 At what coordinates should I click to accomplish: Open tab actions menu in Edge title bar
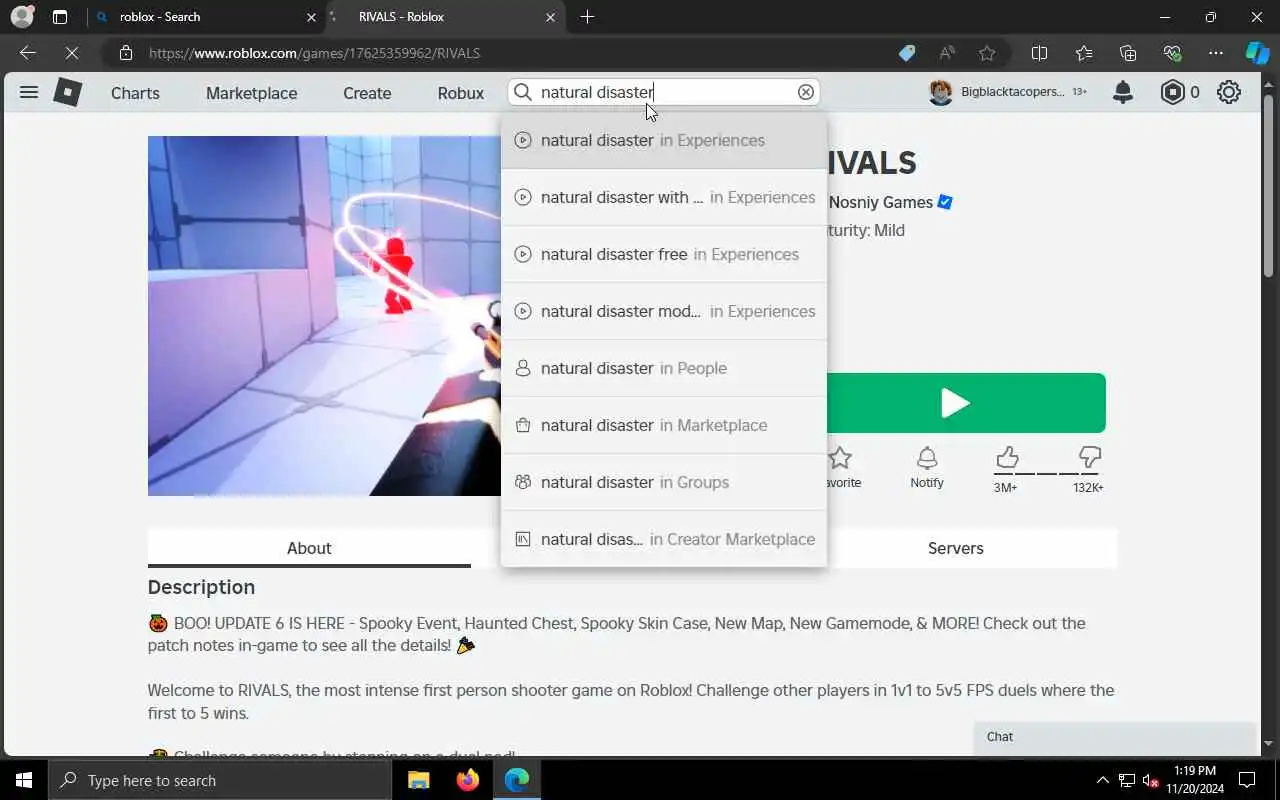[59, 17]
